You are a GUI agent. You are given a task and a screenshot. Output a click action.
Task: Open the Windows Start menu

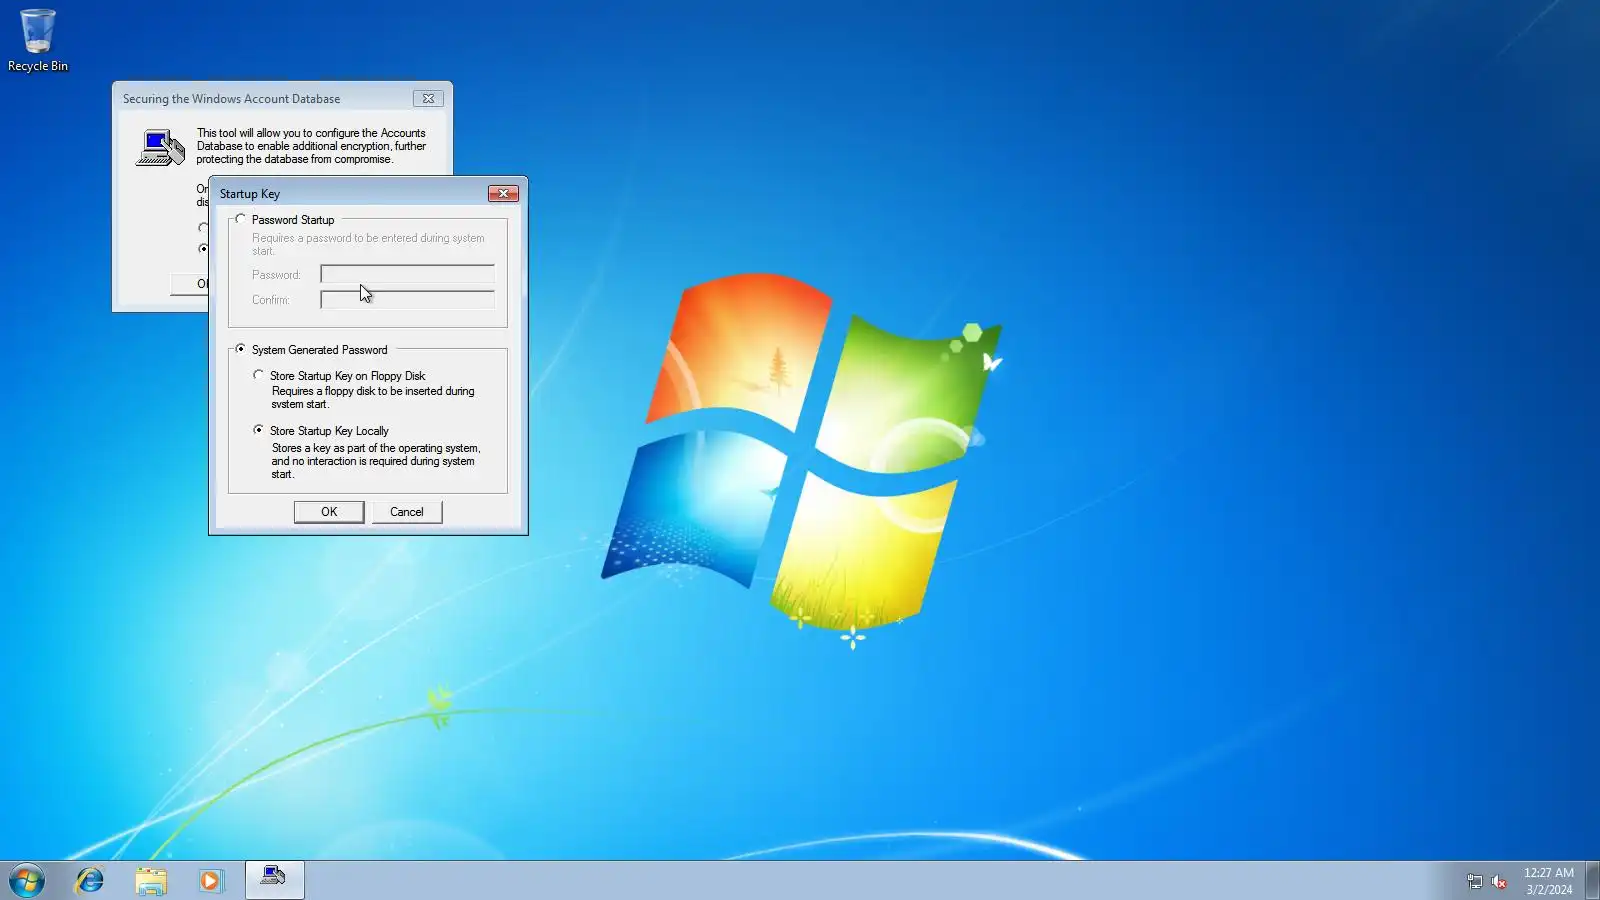coord(27,881)
